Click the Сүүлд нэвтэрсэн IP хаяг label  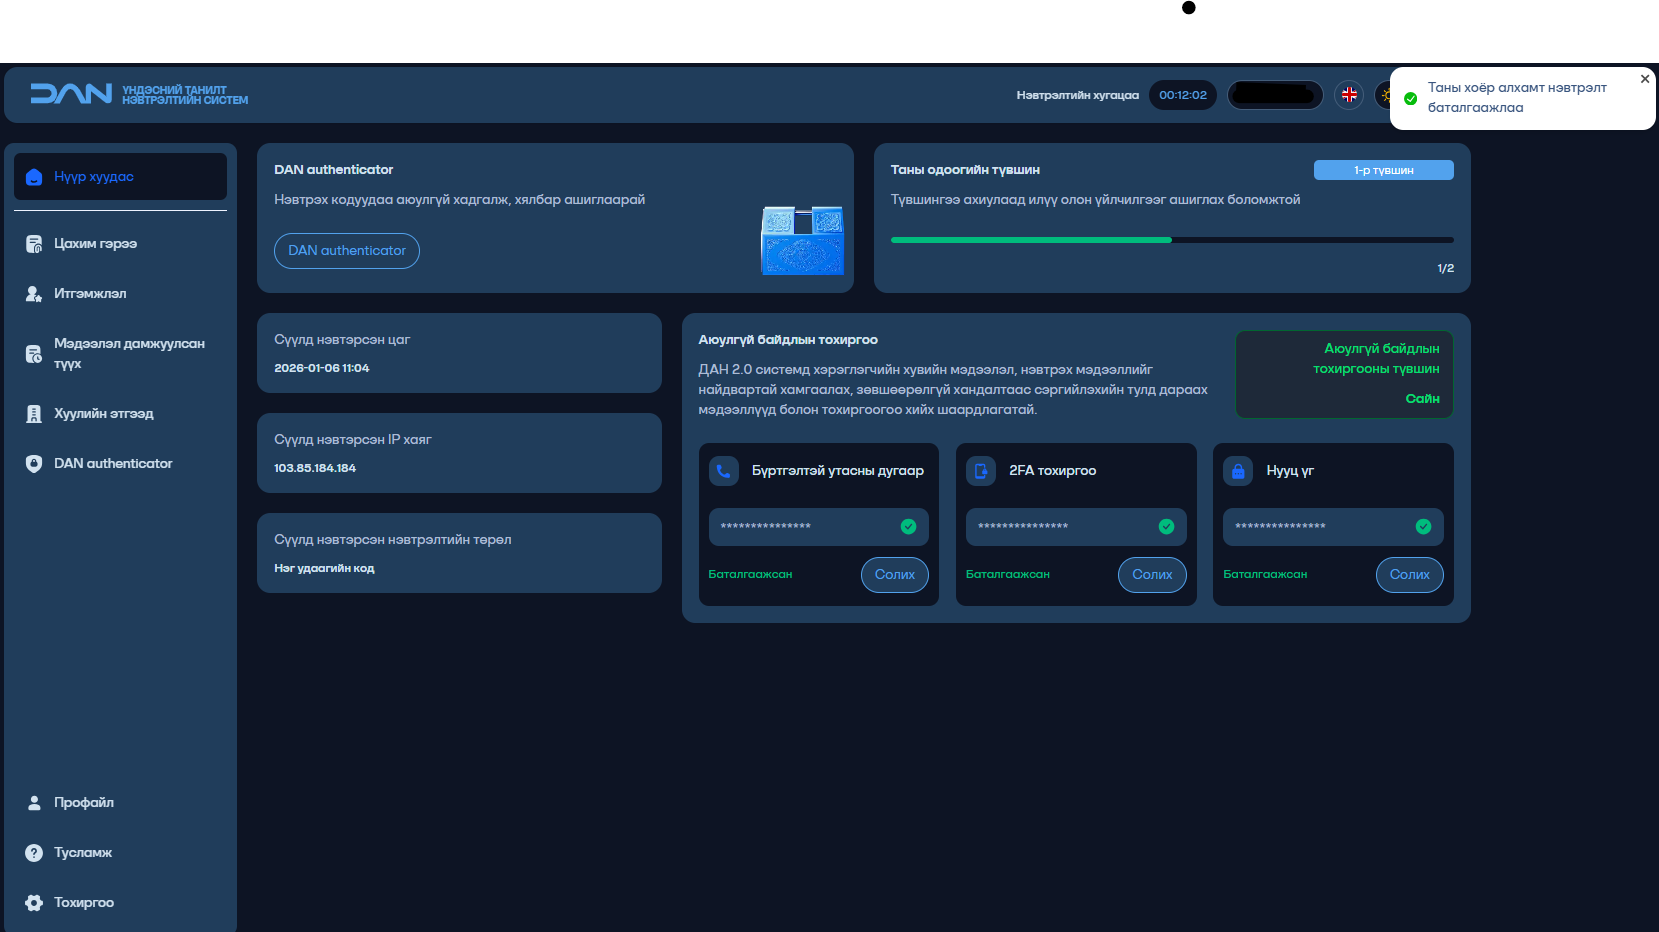point(353,440)
